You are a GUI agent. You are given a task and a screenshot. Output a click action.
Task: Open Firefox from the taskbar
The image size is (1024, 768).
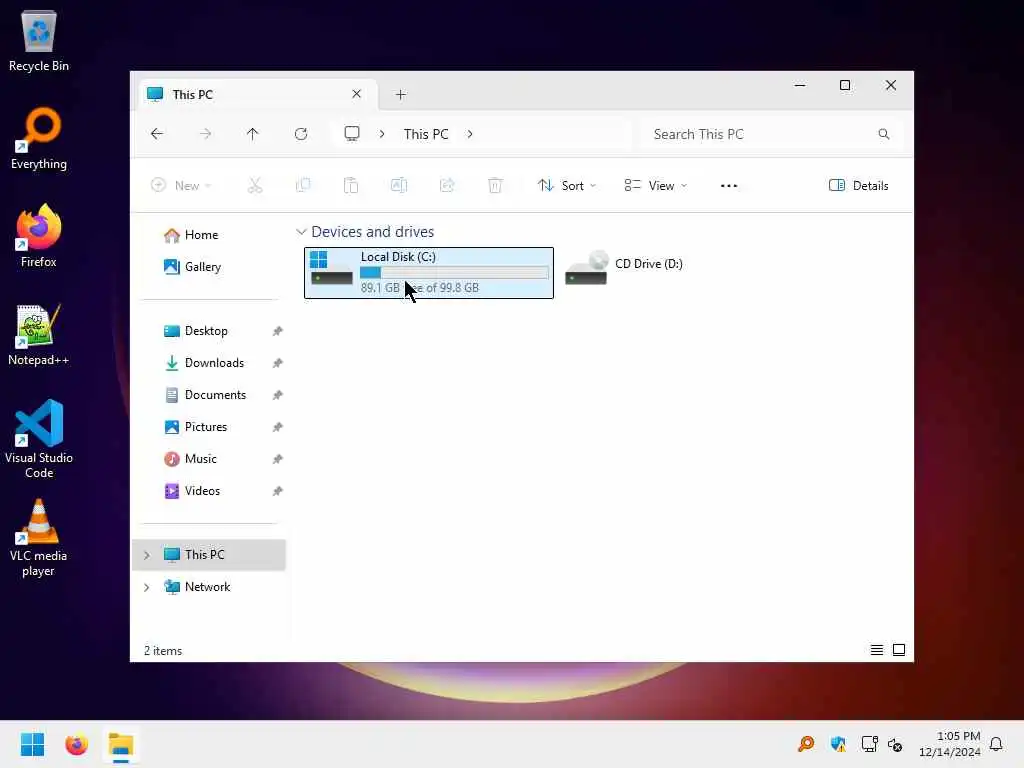pyautogui.click(x=76, y=744)
